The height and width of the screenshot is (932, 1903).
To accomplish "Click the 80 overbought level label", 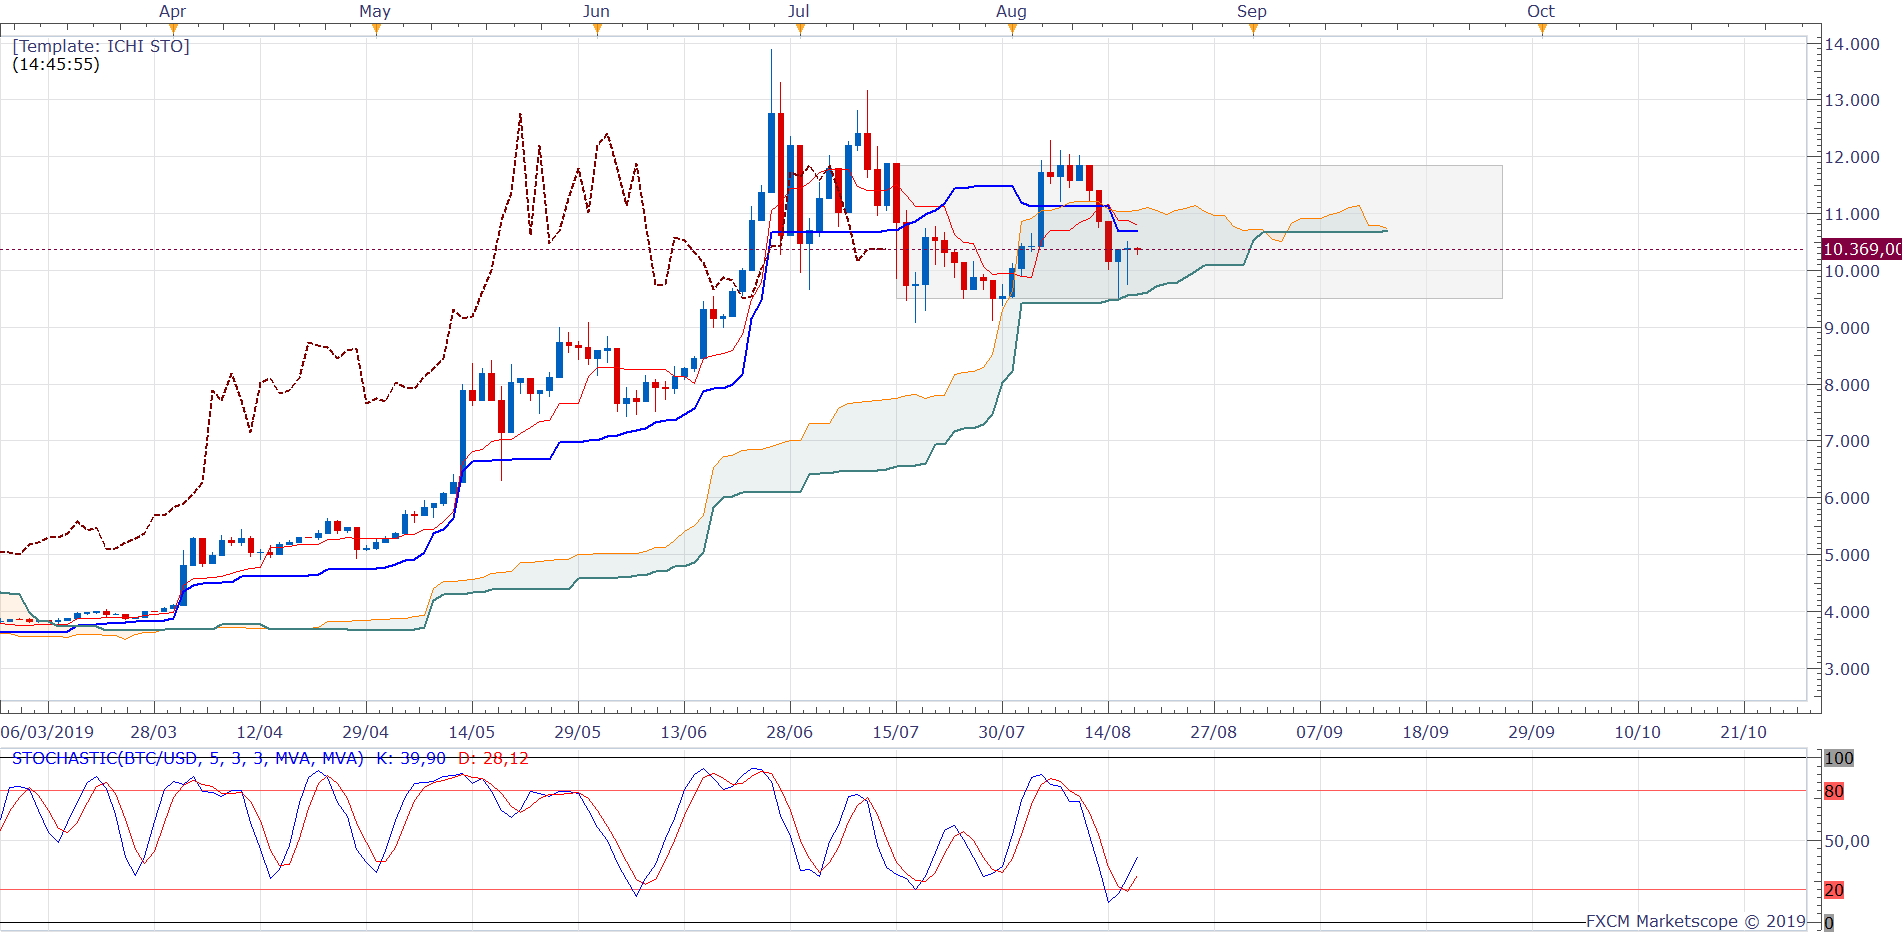I will point(1834,791).
